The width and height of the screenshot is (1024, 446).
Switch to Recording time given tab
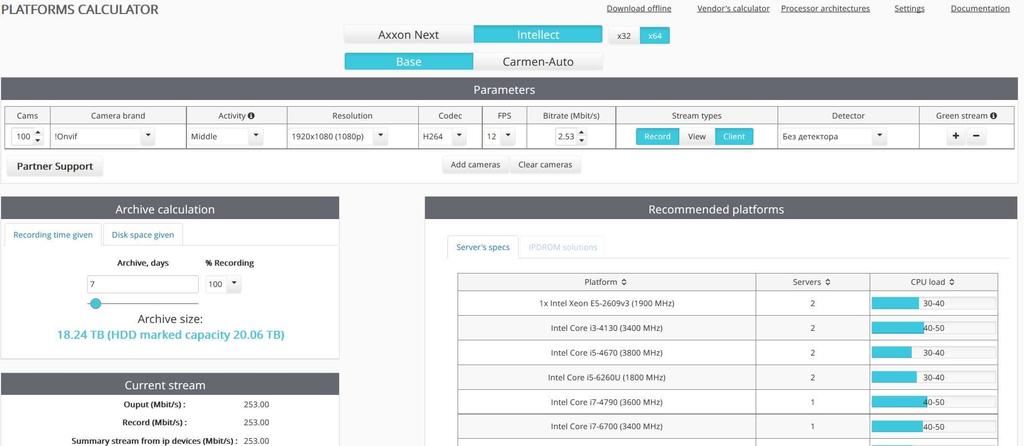[x=53, y=234]
